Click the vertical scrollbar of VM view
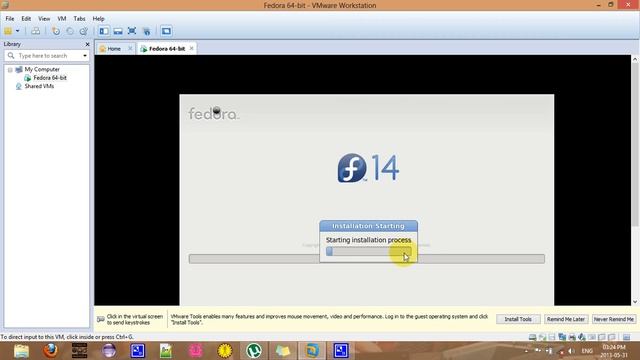Image resolution: width=640 pixels, height=360 pixels. coord(635,143)
